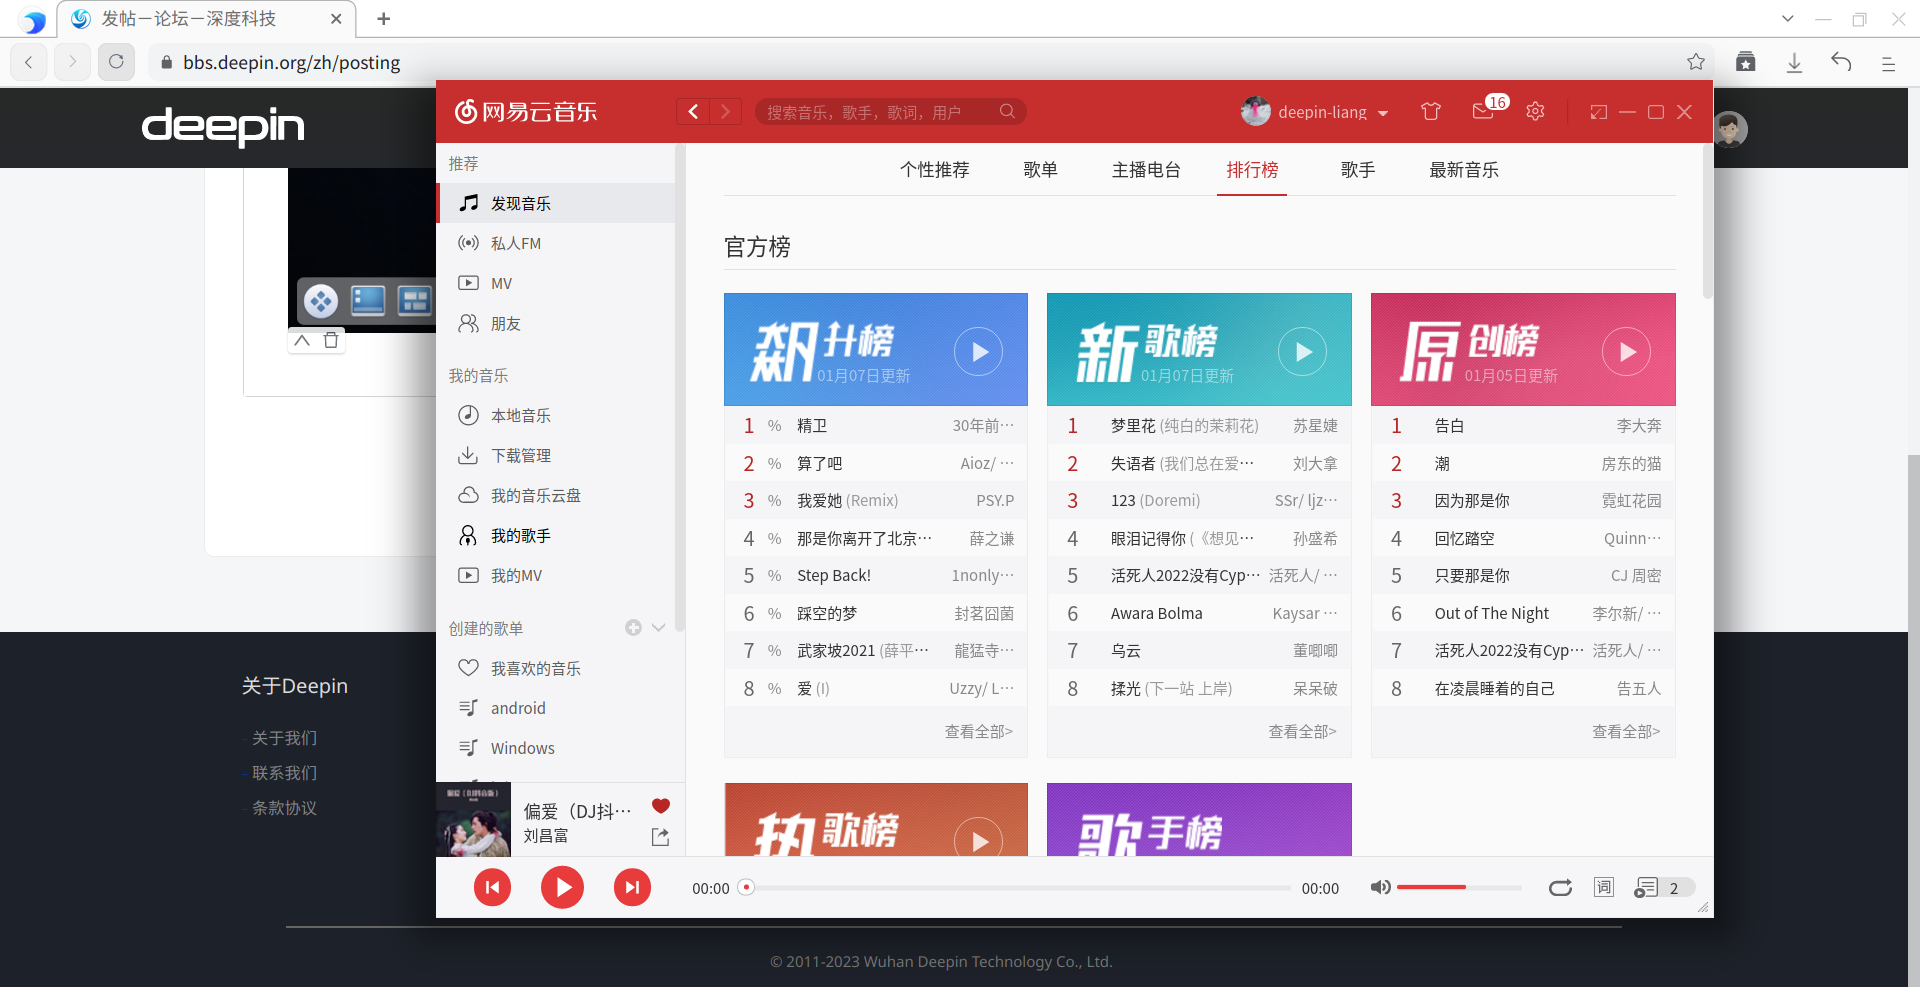Viewport: 1920px width, 987px height.
Task: Open the 歌手 tab
Action: tap(1357, 170)
